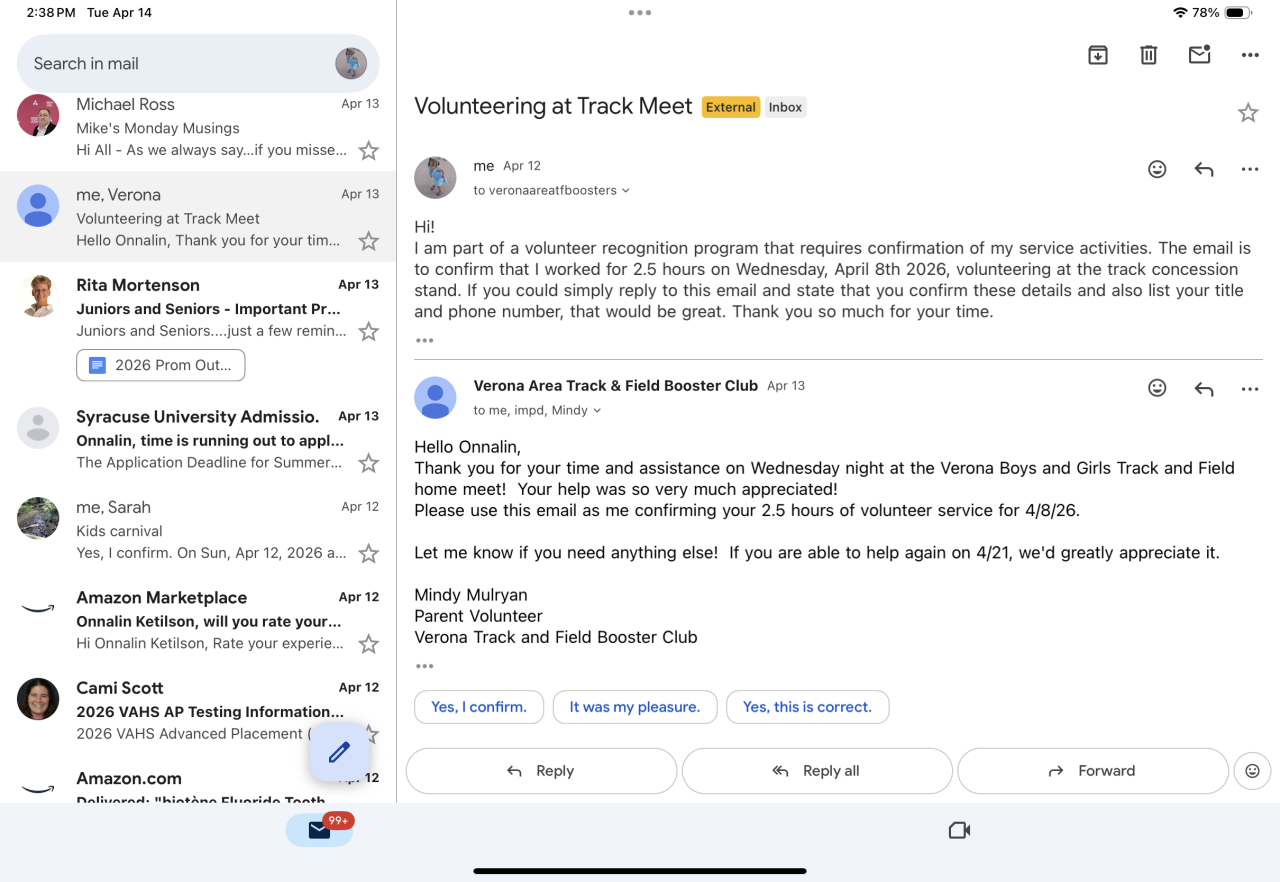
Task: Open emoji picker beside Forward button
Action: click(x=1252, y=771)
